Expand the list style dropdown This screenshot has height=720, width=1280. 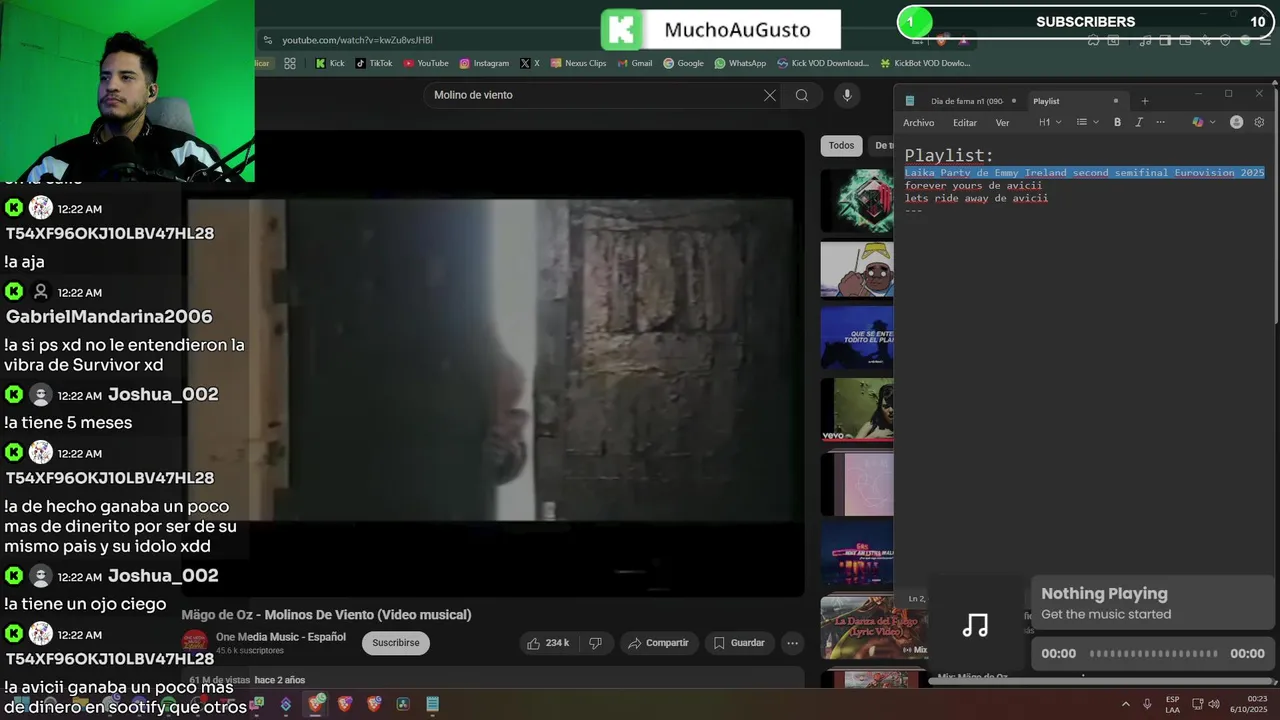(x=1087, y=122)
